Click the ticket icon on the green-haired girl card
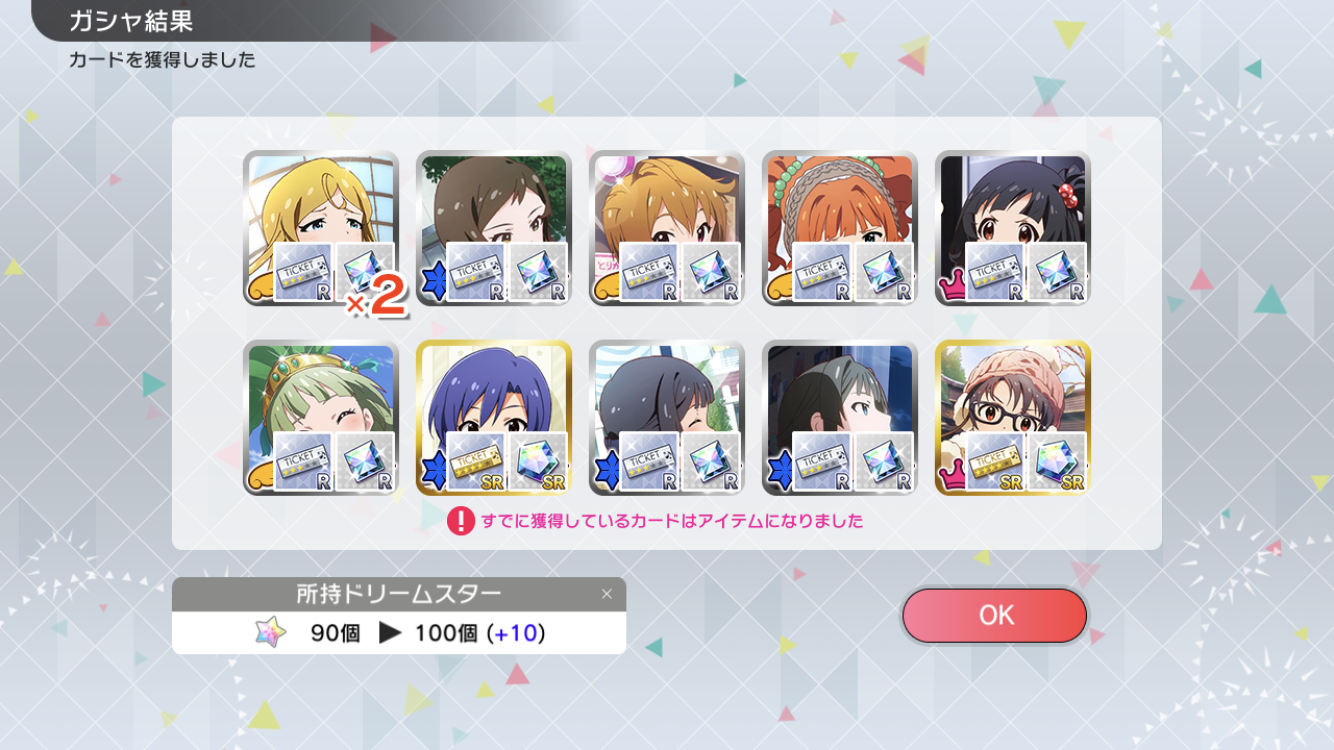 coord(304,461)
